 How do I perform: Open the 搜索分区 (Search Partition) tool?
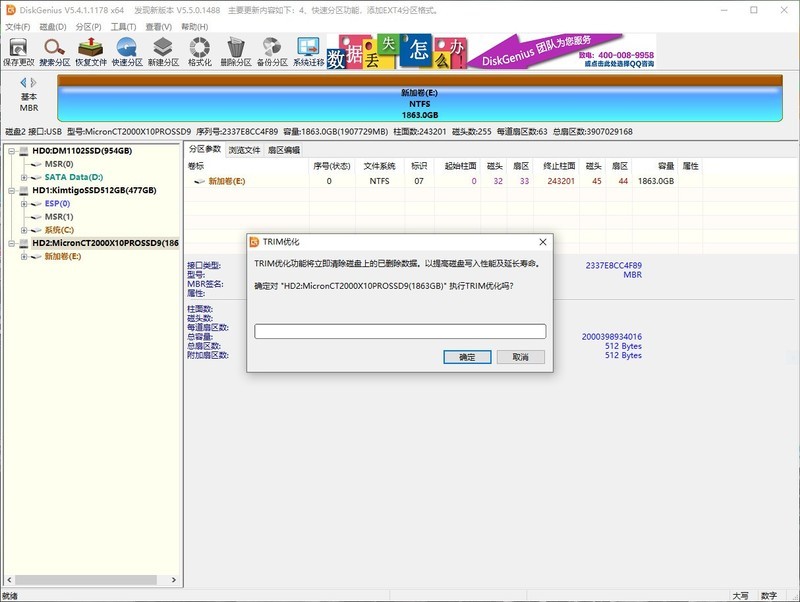[x=55, y=51]
